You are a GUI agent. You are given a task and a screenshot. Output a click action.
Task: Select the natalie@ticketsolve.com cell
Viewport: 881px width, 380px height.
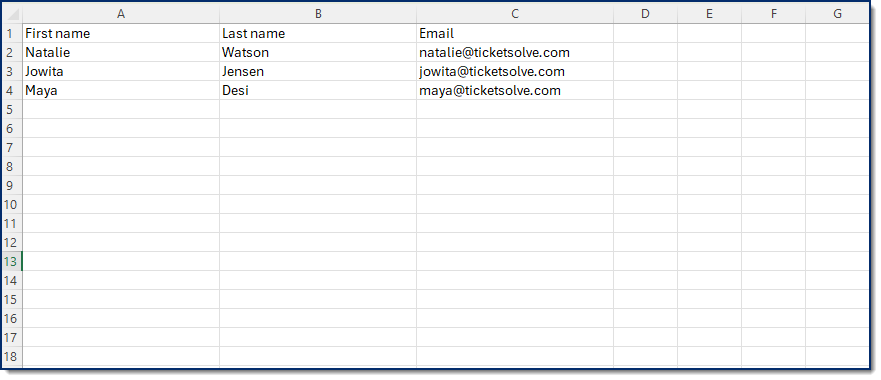pyautogui.click(x=515, y=52)
